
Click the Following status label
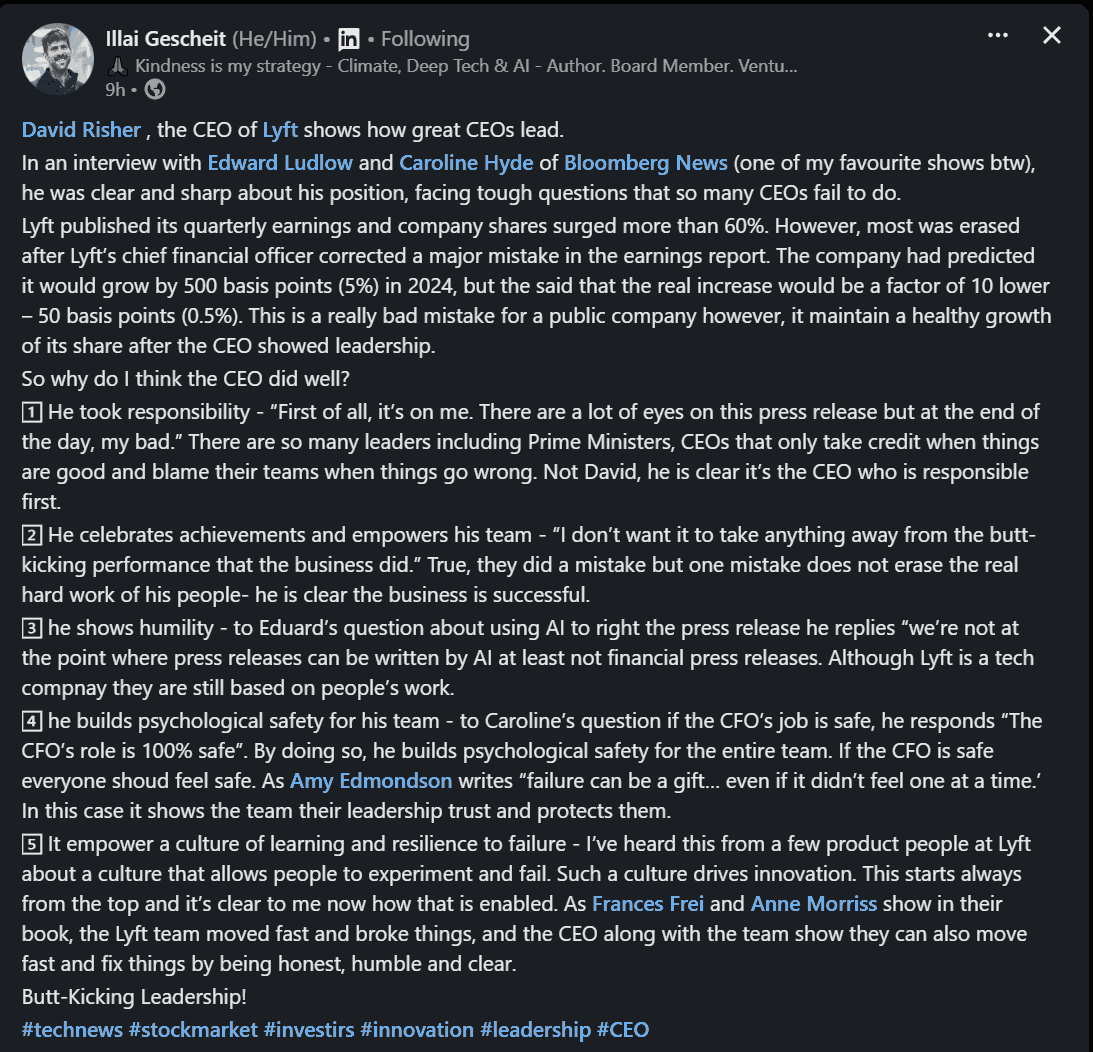[425, 39]
